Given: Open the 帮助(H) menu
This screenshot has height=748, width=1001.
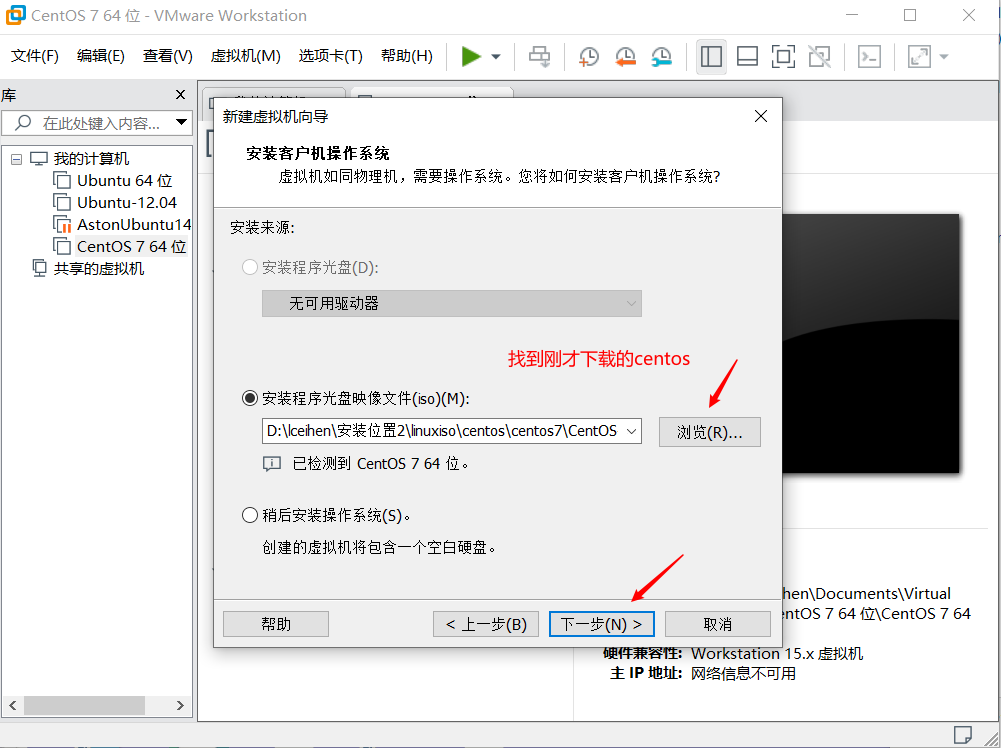Looking at the screenshot, I should coord(406,56).
